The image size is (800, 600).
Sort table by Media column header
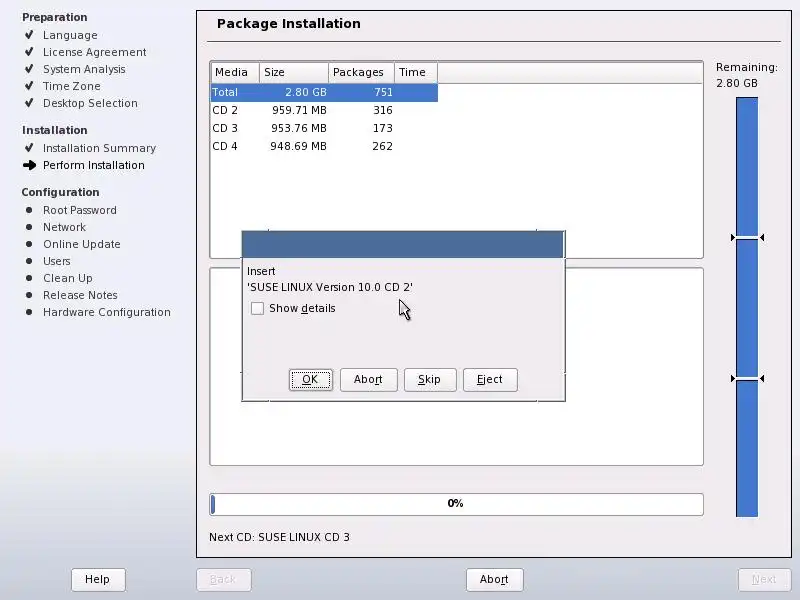(x=235, y=72)
